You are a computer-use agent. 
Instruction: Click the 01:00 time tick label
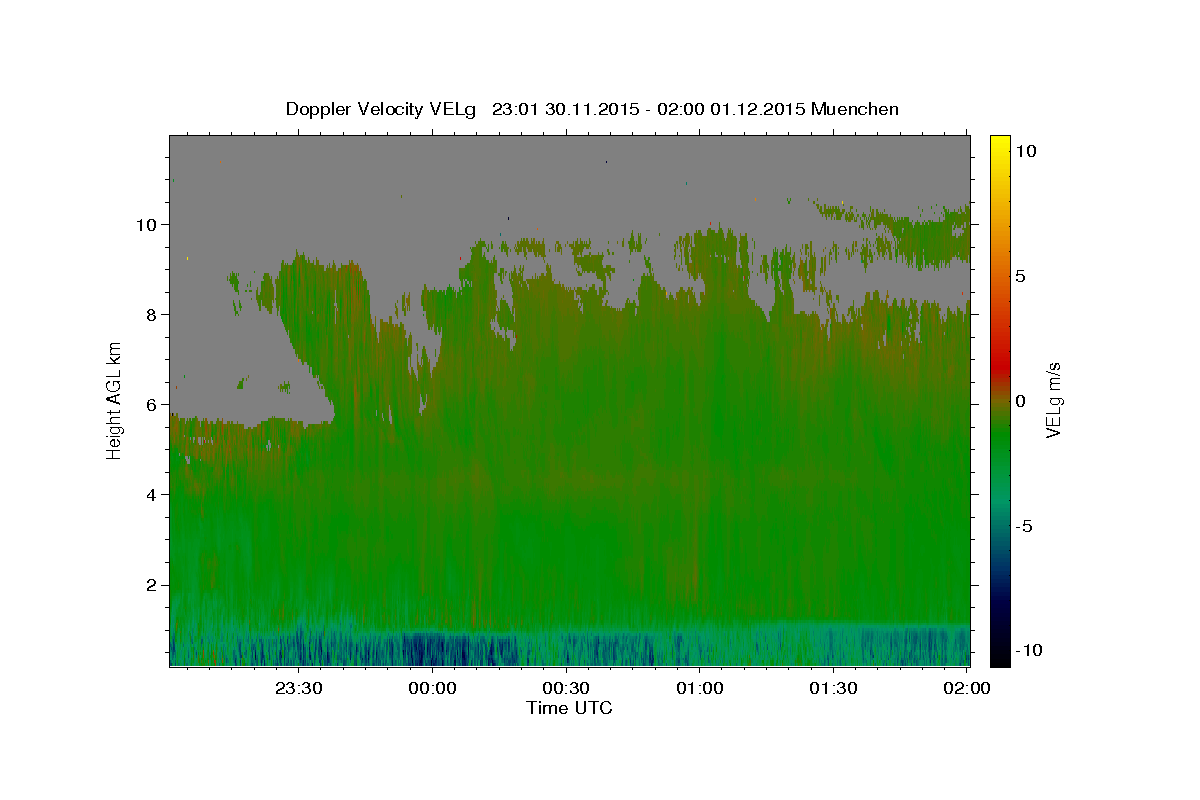pyautogui.click(x=700, y=688)
